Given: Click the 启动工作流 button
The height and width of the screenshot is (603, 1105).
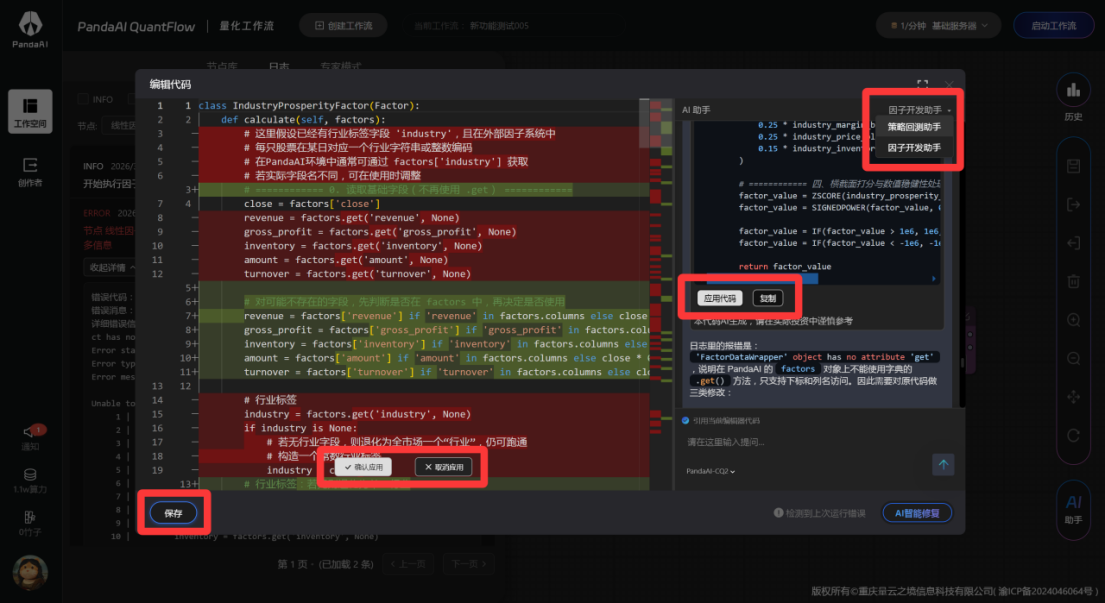Looking at the screenshot, I should pos(1054,25).
